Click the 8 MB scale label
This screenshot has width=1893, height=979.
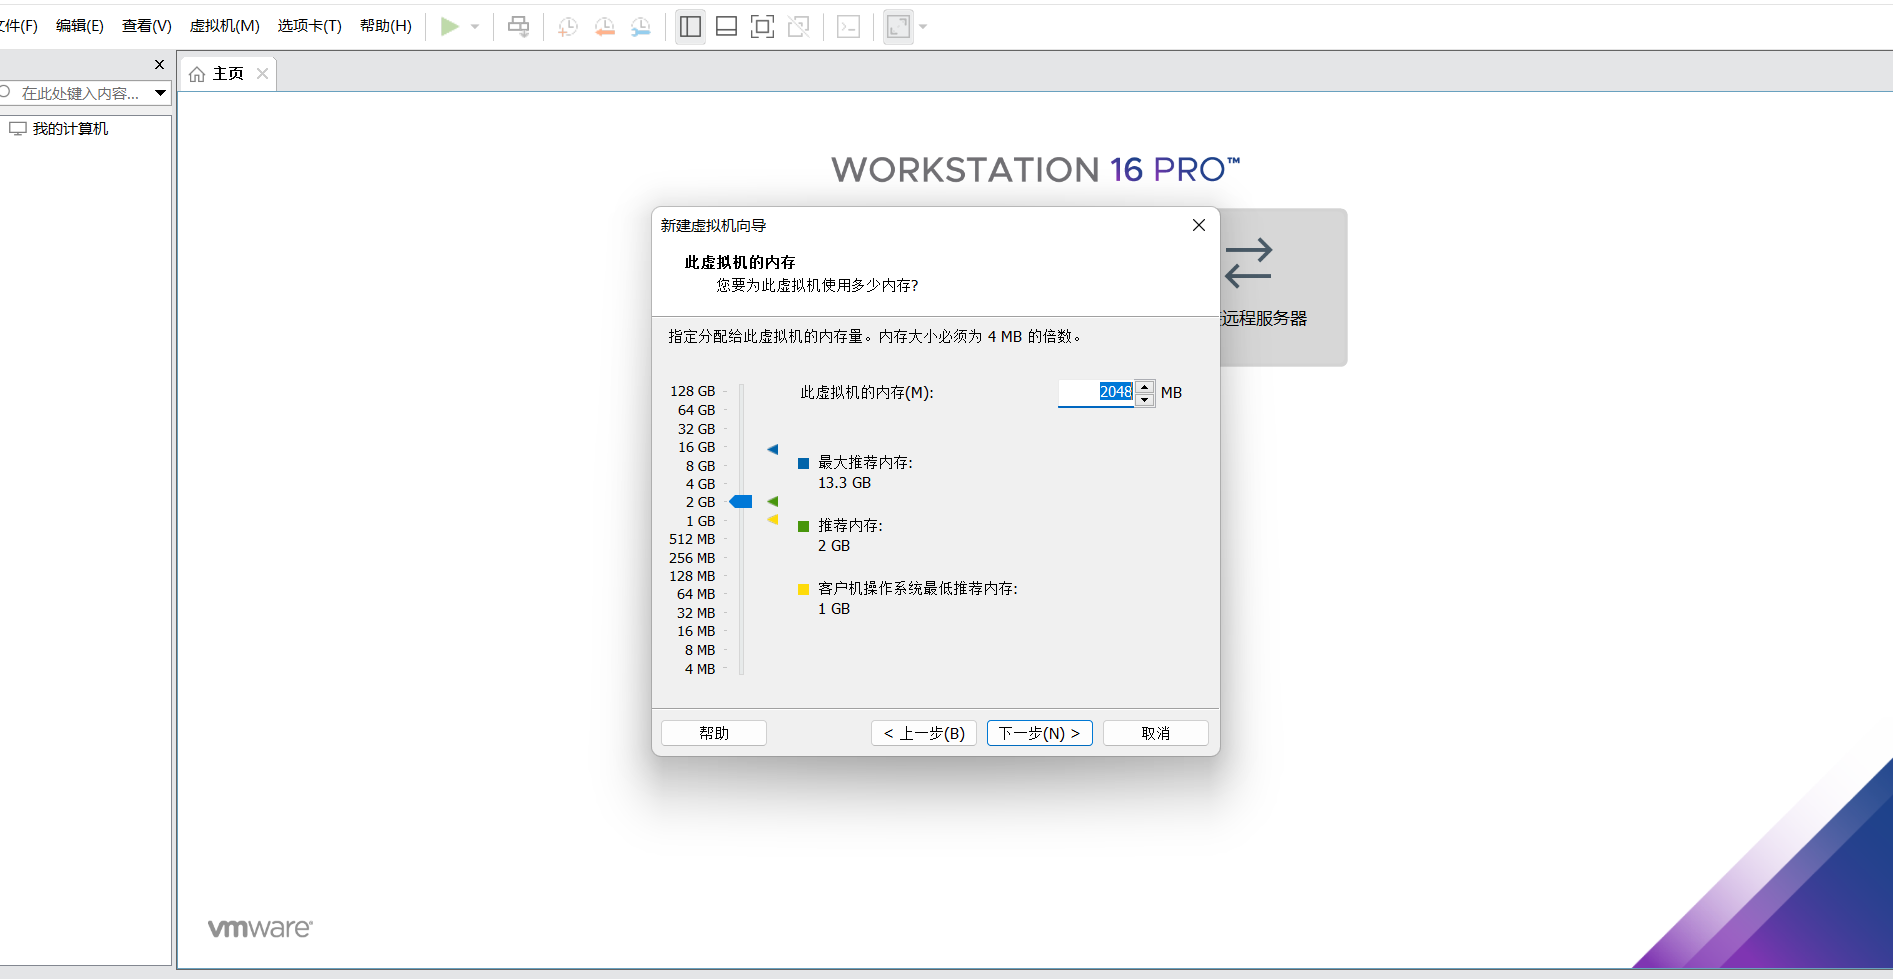pyautogui.click(x=700, y=651)
